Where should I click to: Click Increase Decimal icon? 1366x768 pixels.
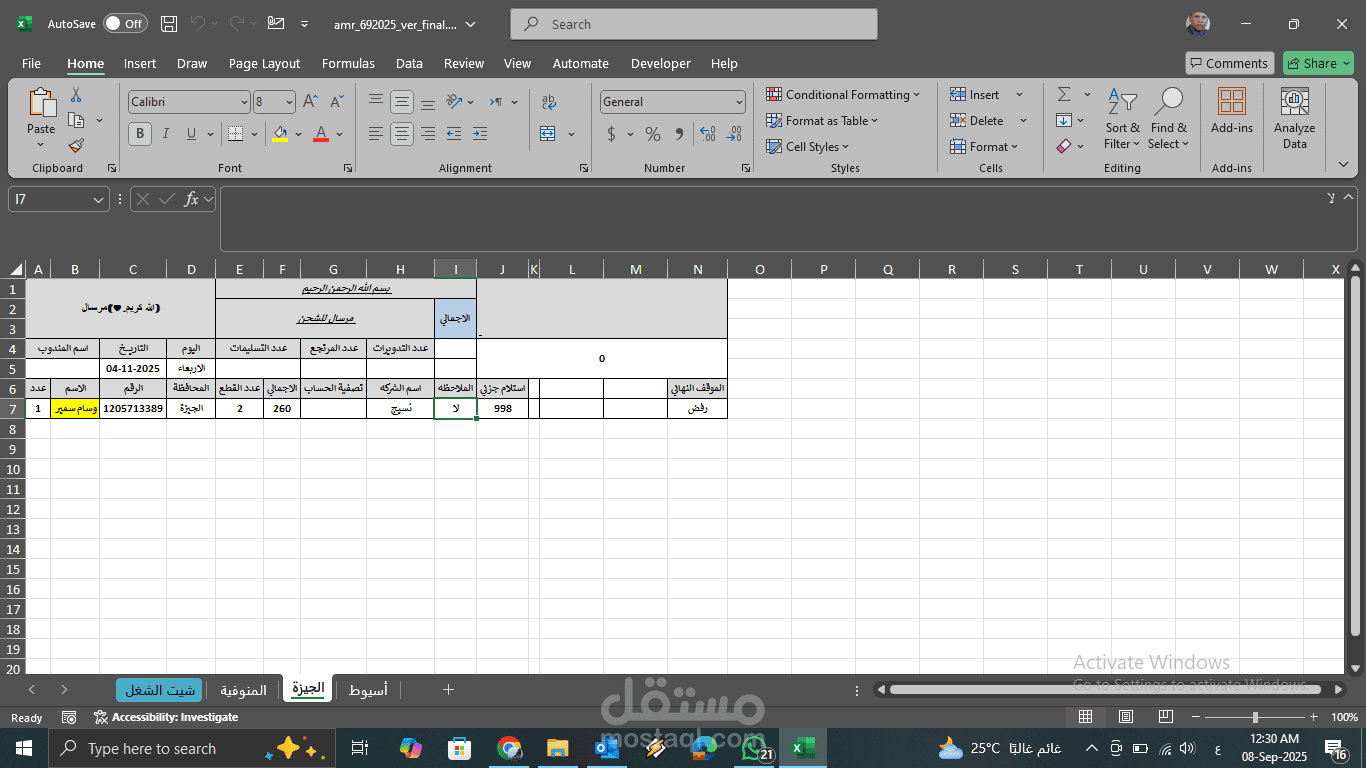pos(708,134)
